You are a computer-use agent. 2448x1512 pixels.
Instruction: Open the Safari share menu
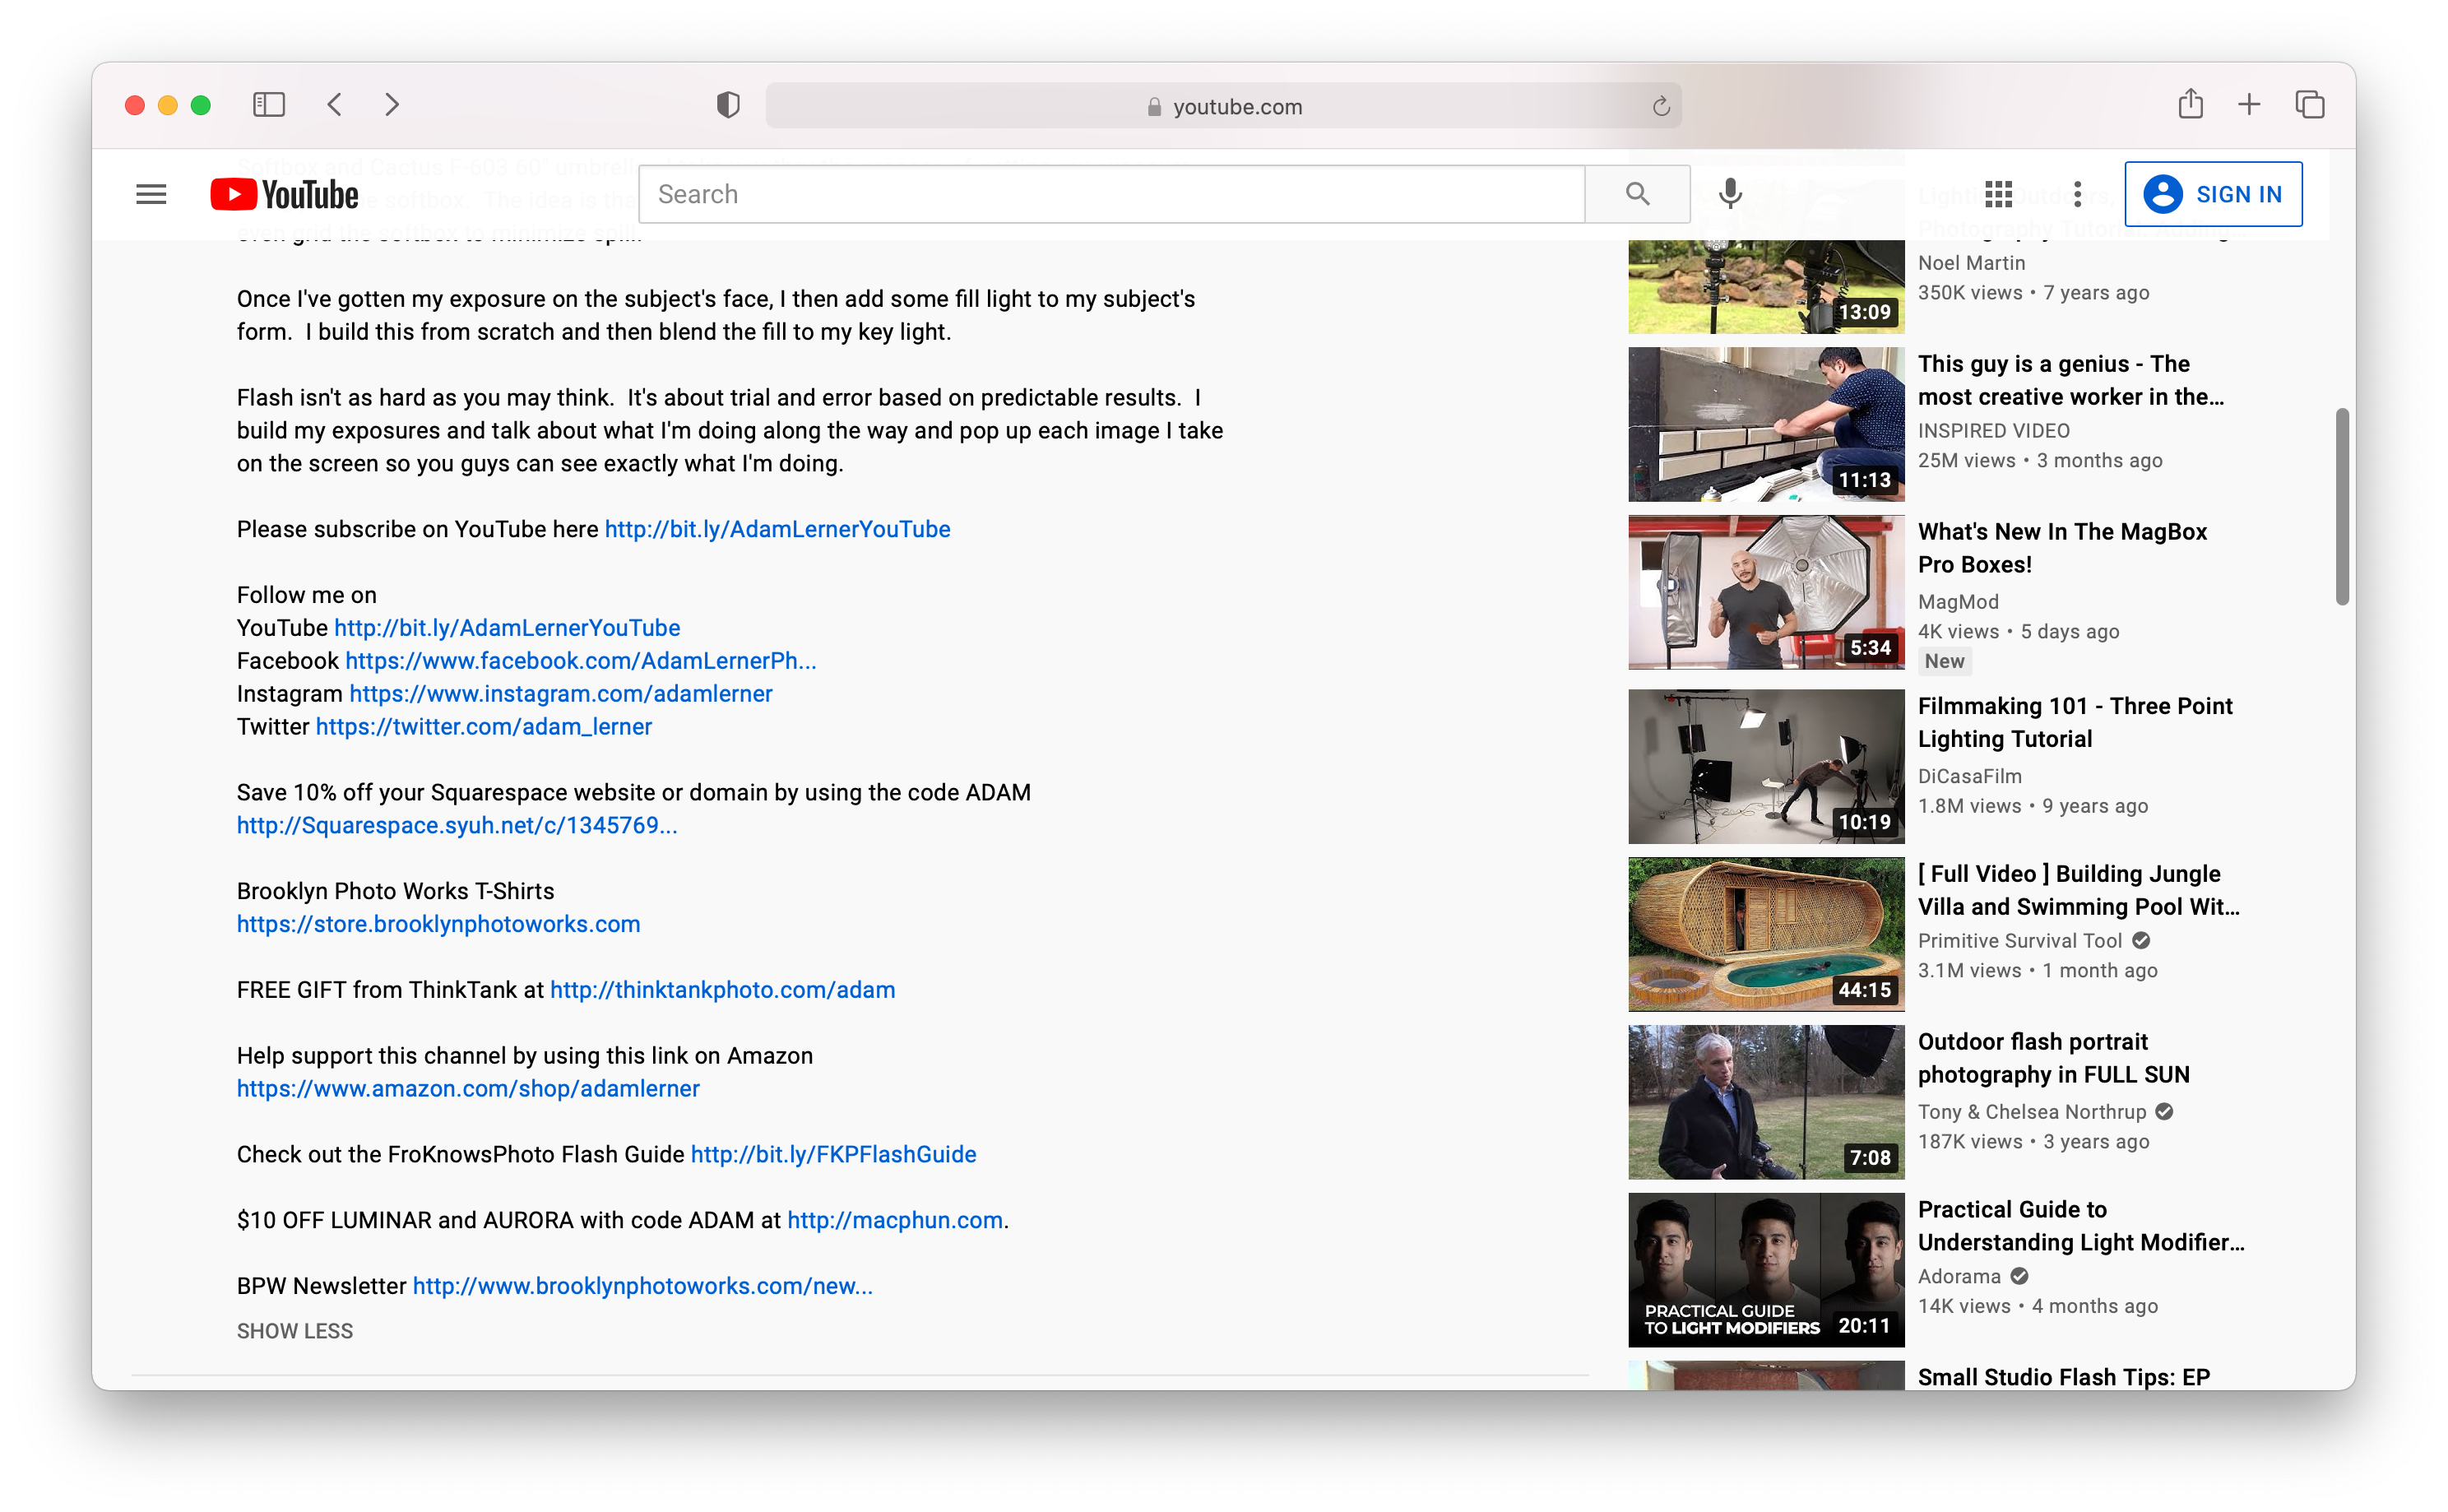coord(2190,104)
